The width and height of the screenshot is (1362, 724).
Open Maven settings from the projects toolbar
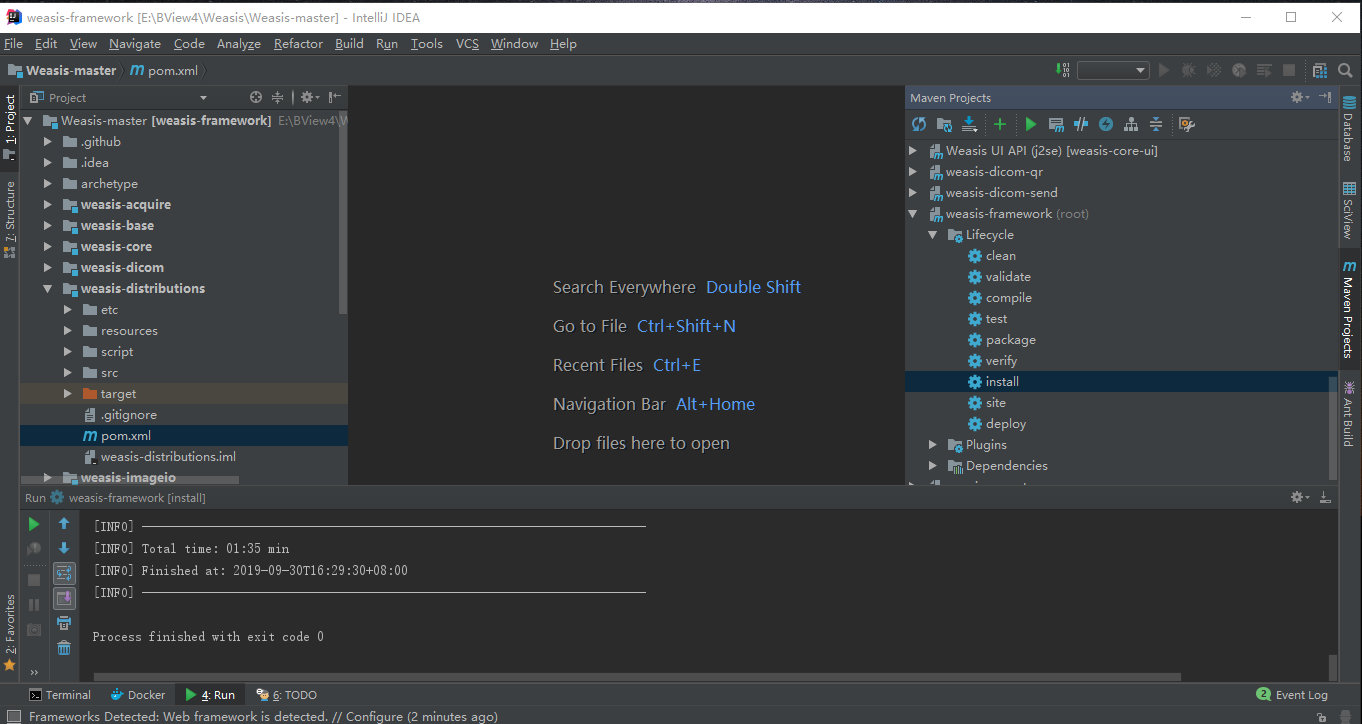pyautogui.click(x=1187, y=123)
